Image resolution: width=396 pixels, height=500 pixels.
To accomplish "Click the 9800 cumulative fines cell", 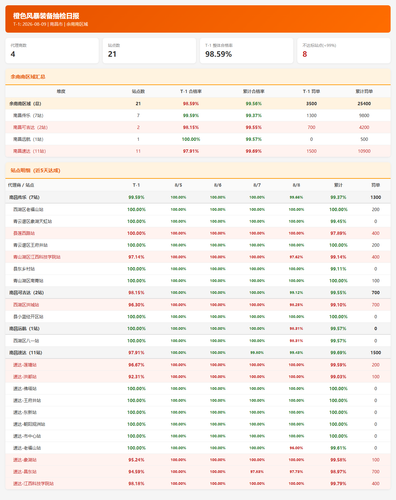I will 364,115.
